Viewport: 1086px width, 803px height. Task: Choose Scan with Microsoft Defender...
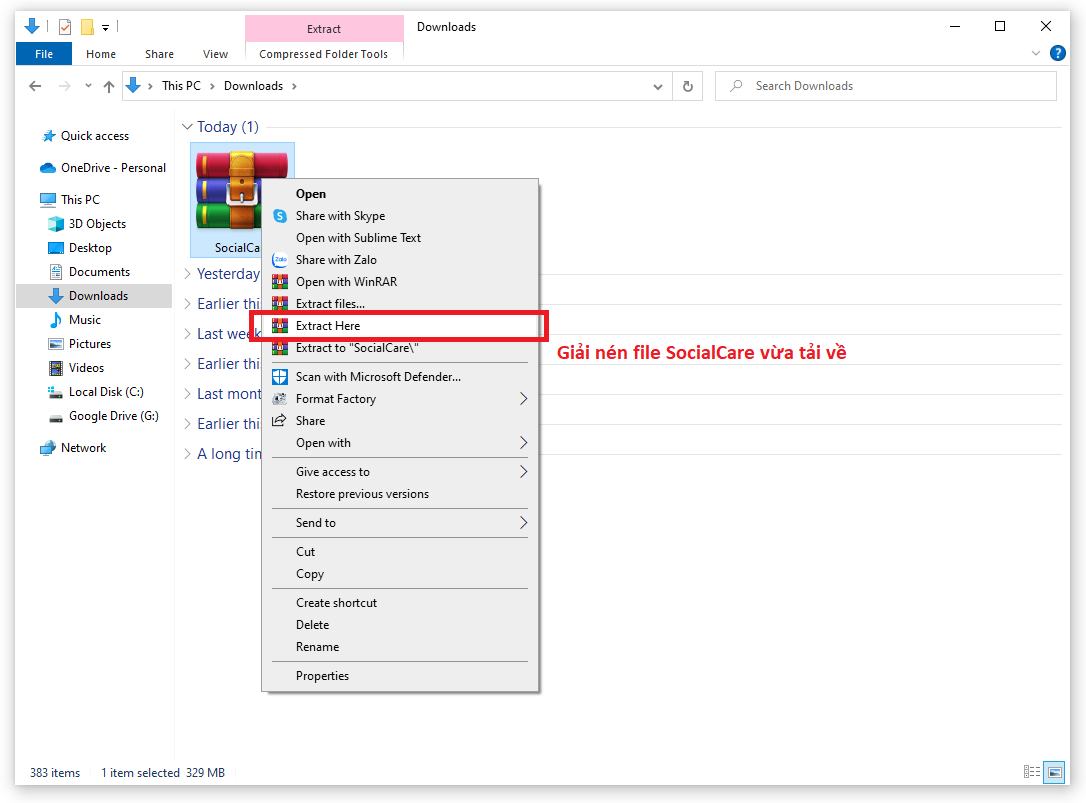pyautogui.click(x=400, y=377)
